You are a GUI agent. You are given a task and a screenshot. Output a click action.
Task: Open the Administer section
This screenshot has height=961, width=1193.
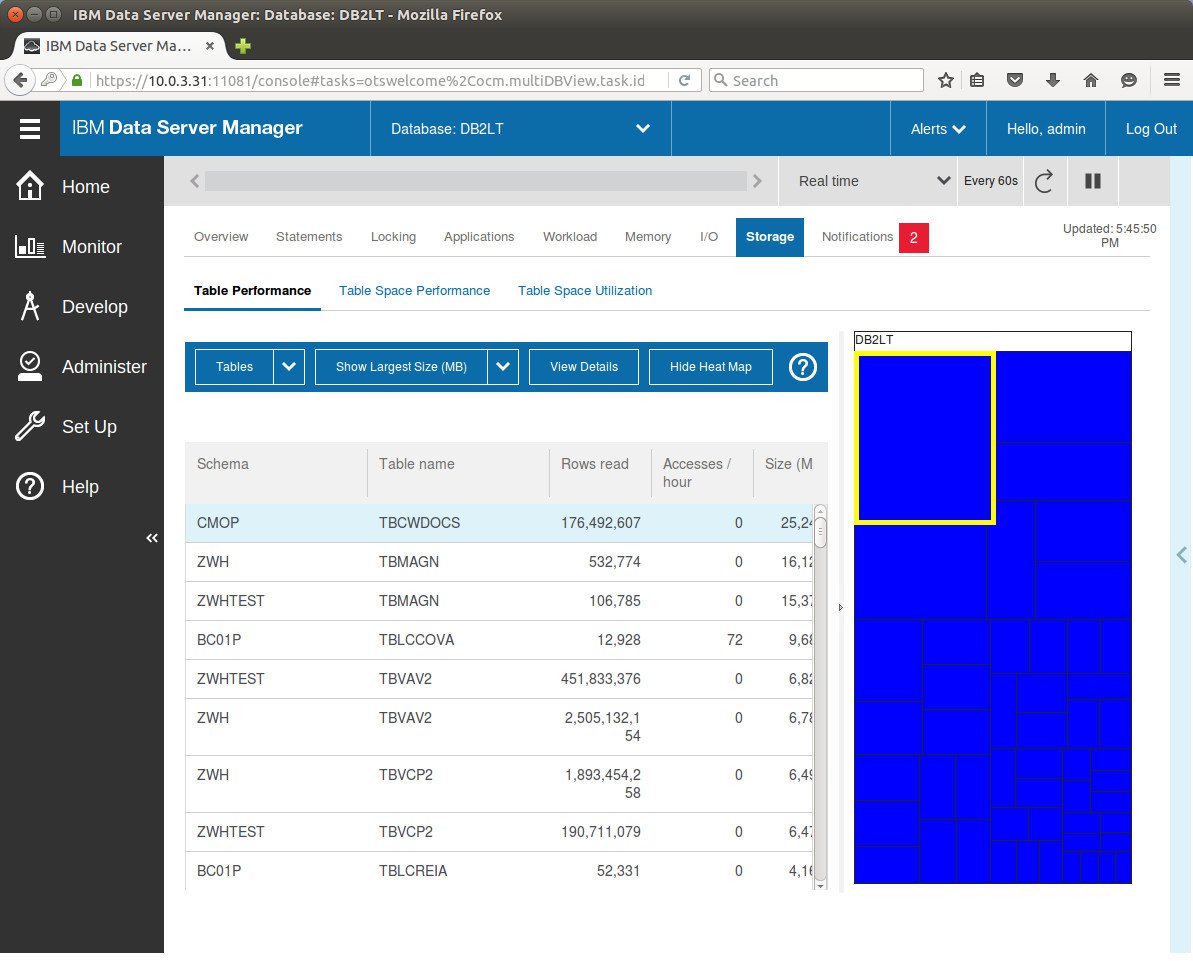(81, 367)
